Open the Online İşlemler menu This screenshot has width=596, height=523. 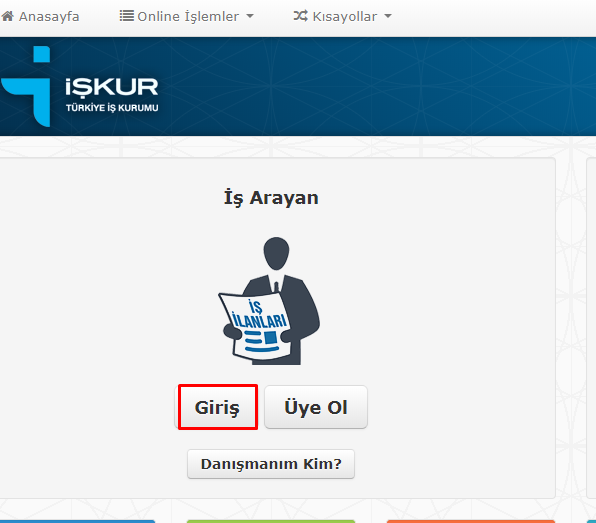click(x=187, y=16)
